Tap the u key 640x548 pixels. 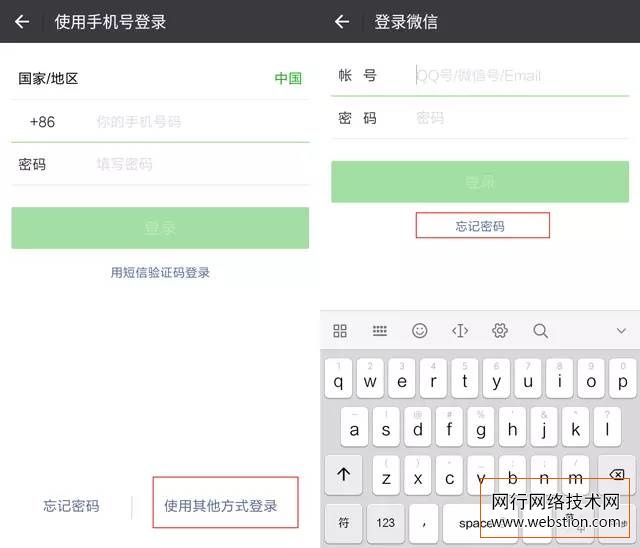pyautogui.click(x=528, y=379)
